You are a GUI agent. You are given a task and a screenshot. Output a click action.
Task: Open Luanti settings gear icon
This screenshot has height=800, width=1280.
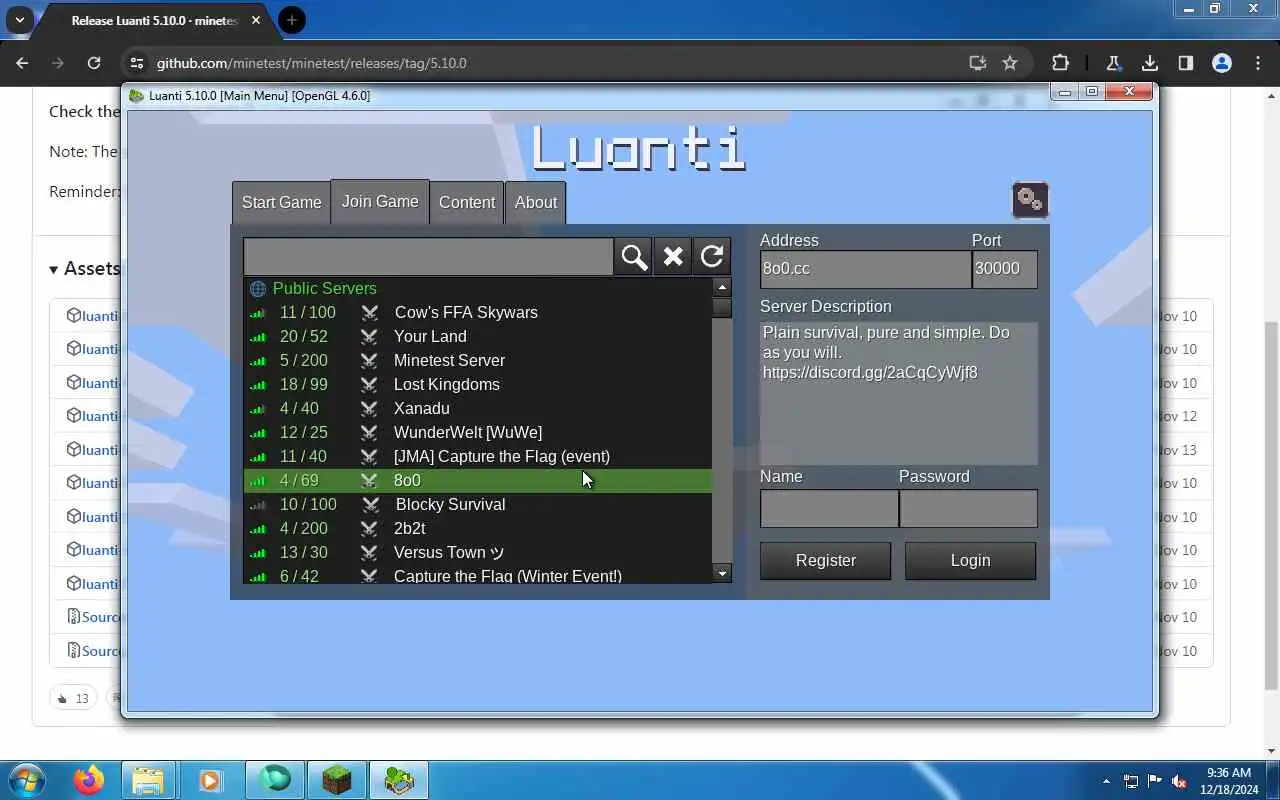1030,199
